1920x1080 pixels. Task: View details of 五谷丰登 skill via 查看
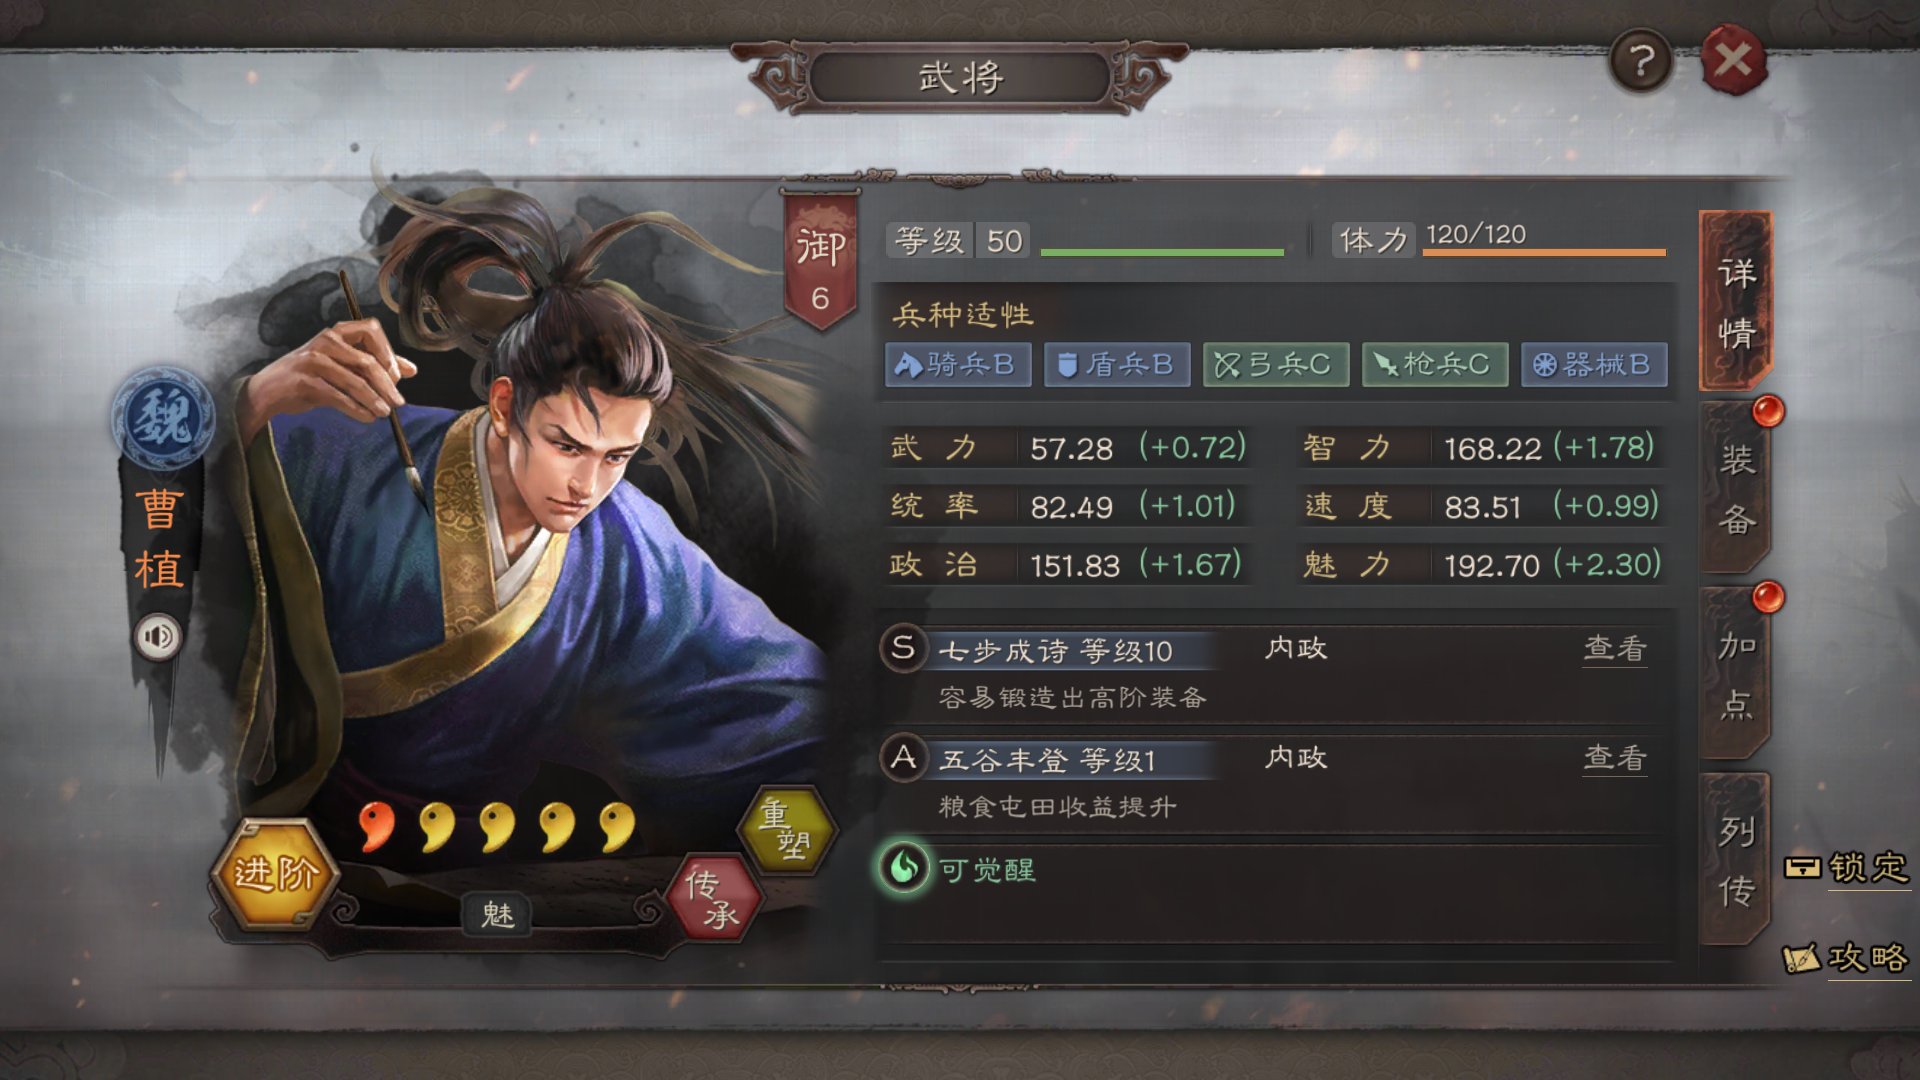1615,759
